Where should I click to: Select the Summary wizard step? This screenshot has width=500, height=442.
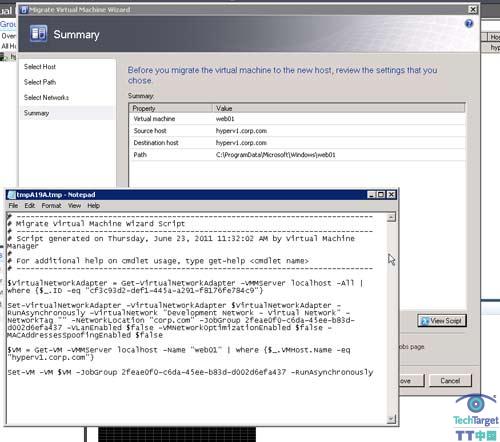pos(66,113)
